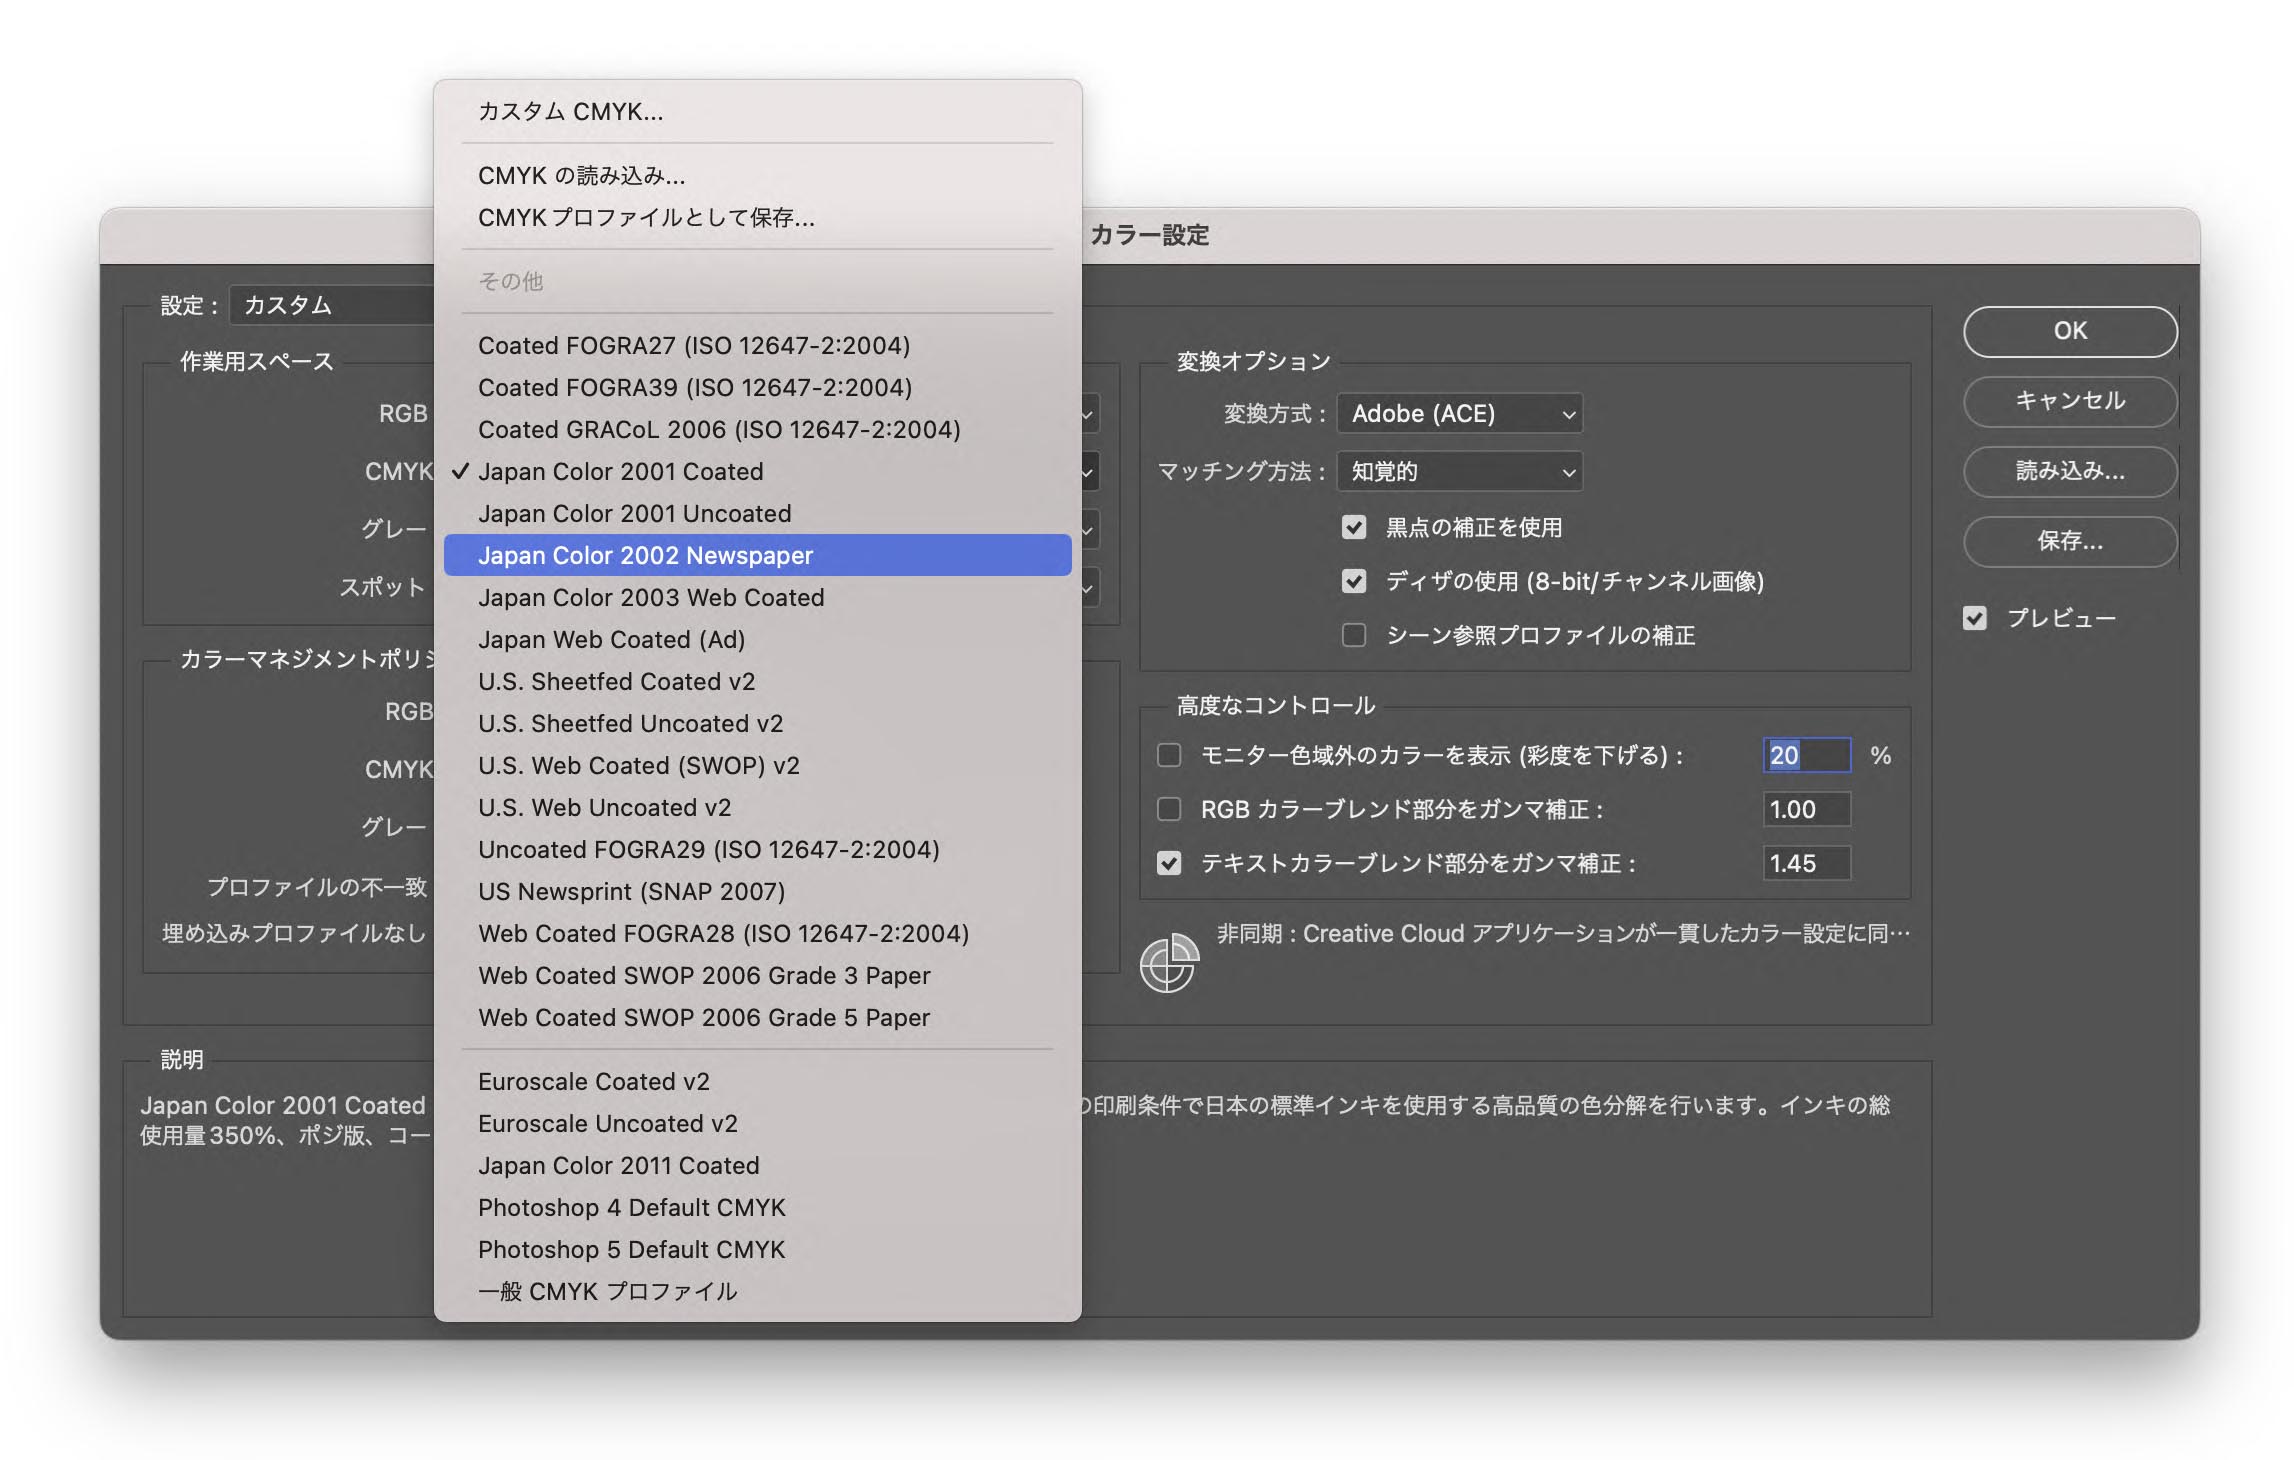Select Coated FOGRA39 (ISO 12647-2:2004) profile
Image resolution: width=2294 pixels, height=1460 pixels.
click(757, 387)
